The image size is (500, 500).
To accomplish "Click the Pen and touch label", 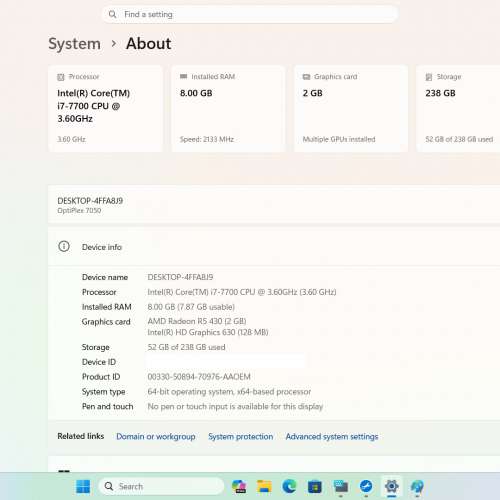I will 107,406.
